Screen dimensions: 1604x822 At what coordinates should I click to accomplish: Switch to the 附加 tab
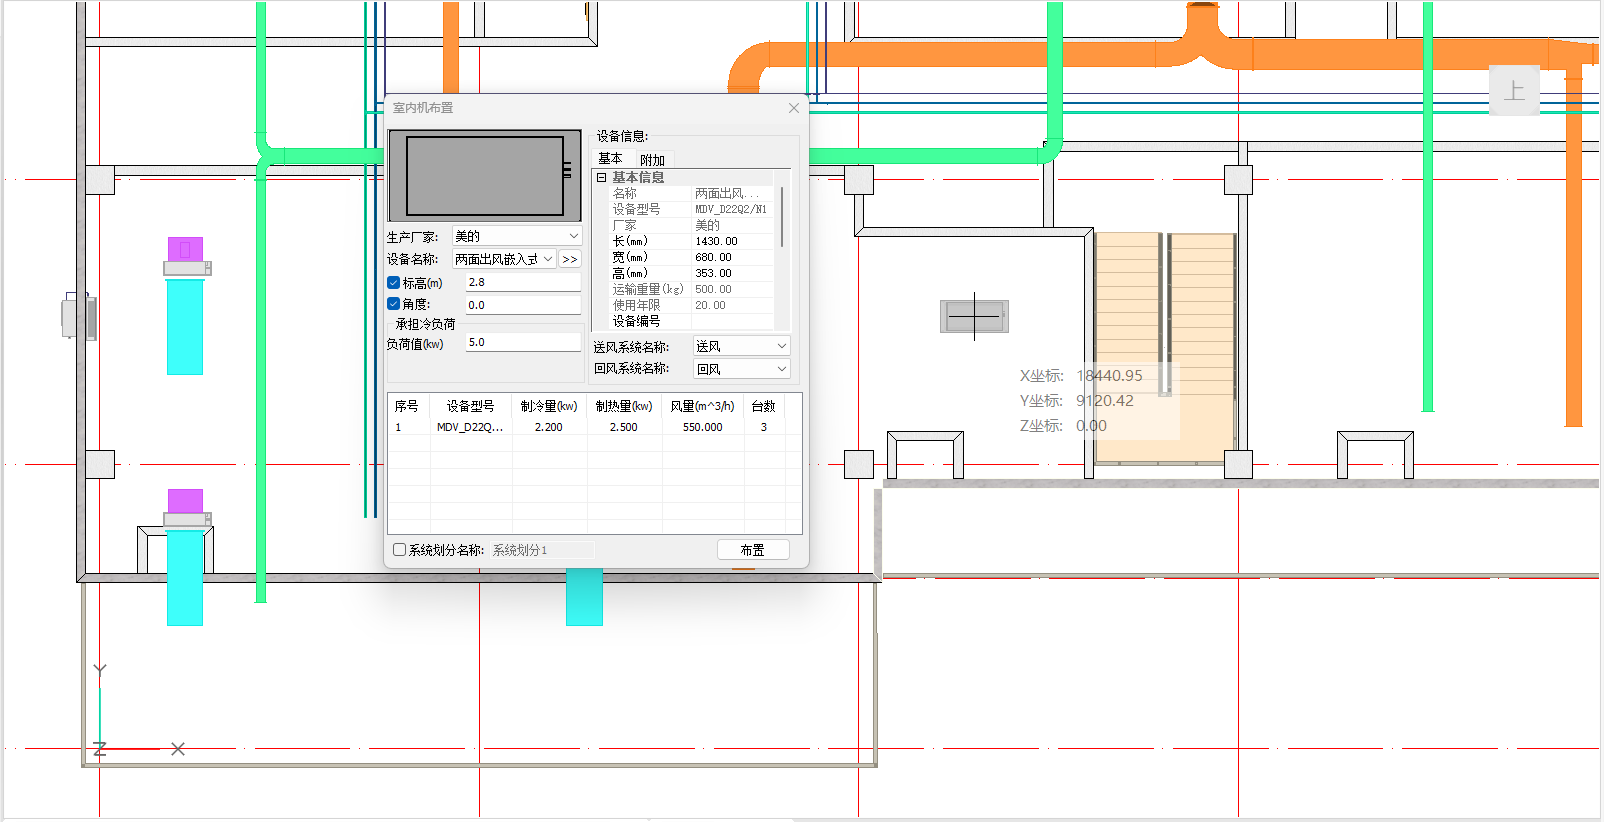652,160
